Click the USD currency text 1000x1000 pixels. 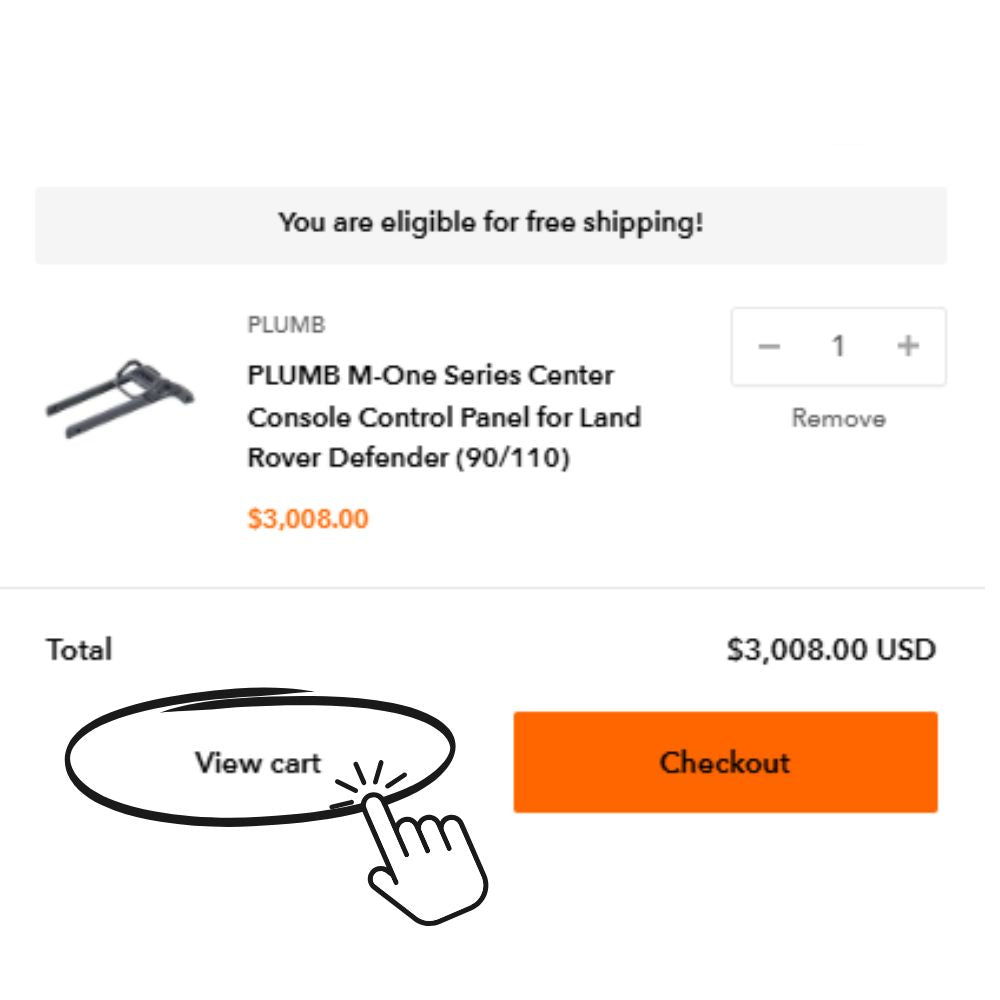point(906,650)
